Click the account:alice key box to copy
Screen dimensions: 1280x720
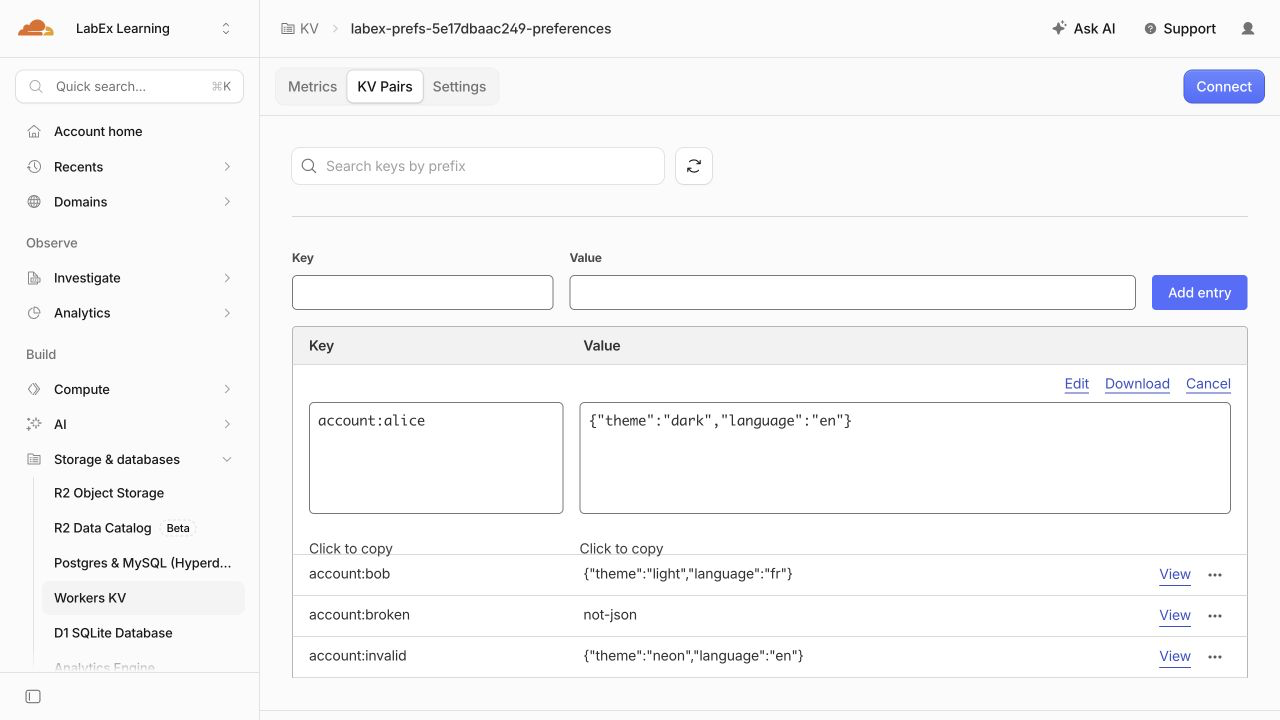point(436,458)
